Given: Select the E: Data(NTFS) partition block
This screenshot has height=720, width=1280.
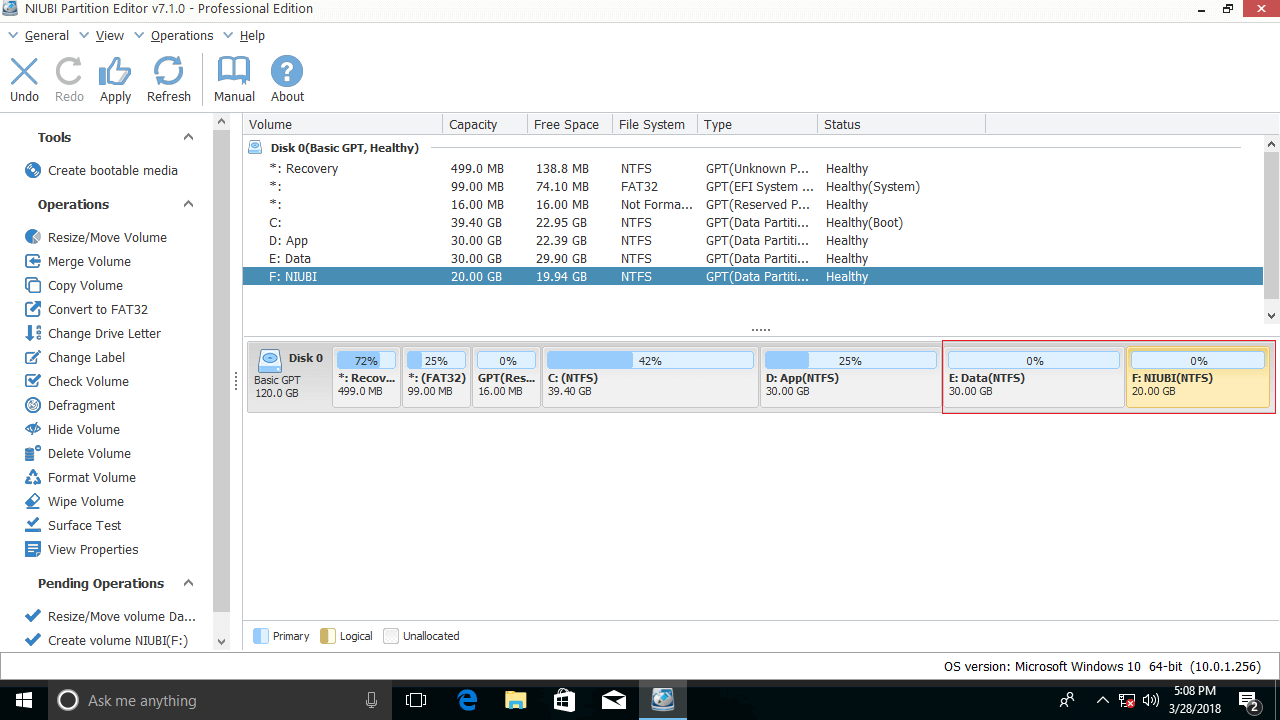Looking at the screenshot, I should pyautogui.click(x=1034, y=377).
